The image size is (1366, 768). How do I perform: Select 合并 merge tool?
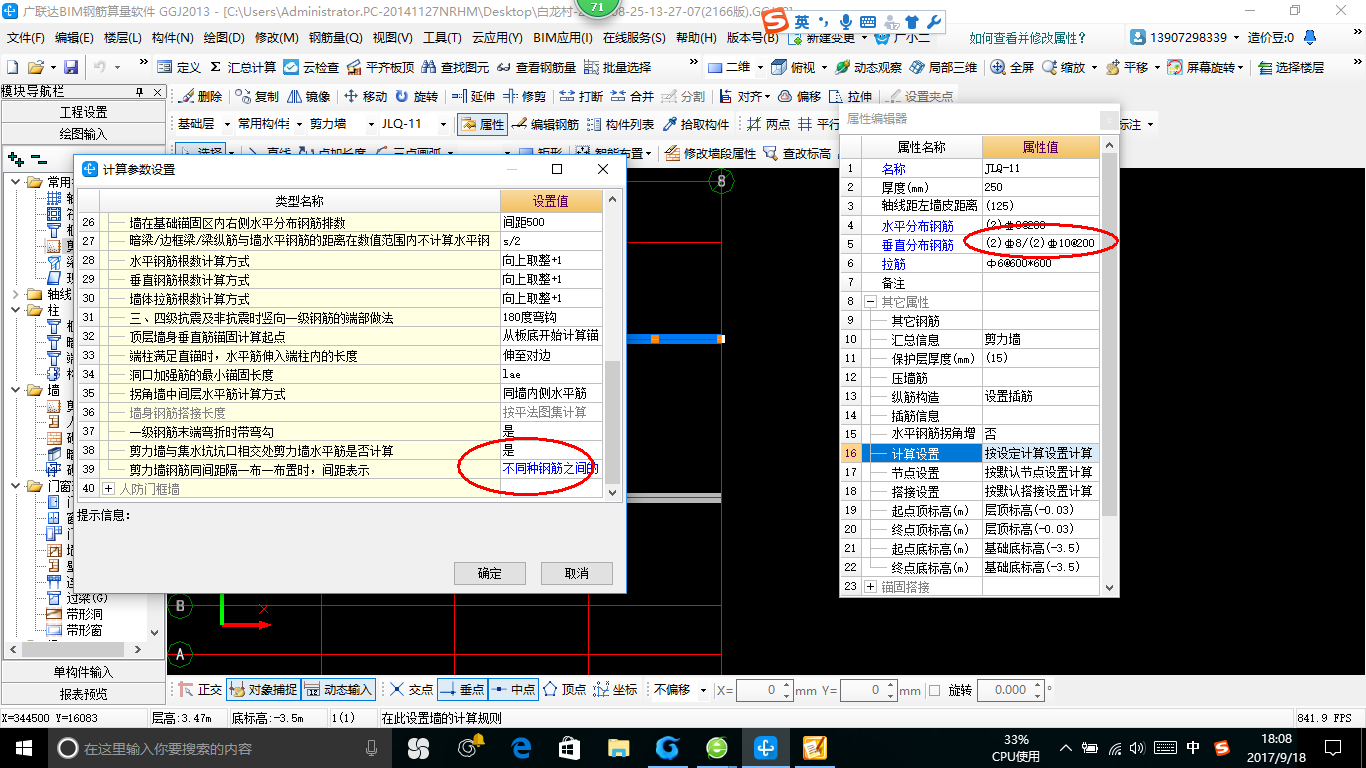pos(632,97)
